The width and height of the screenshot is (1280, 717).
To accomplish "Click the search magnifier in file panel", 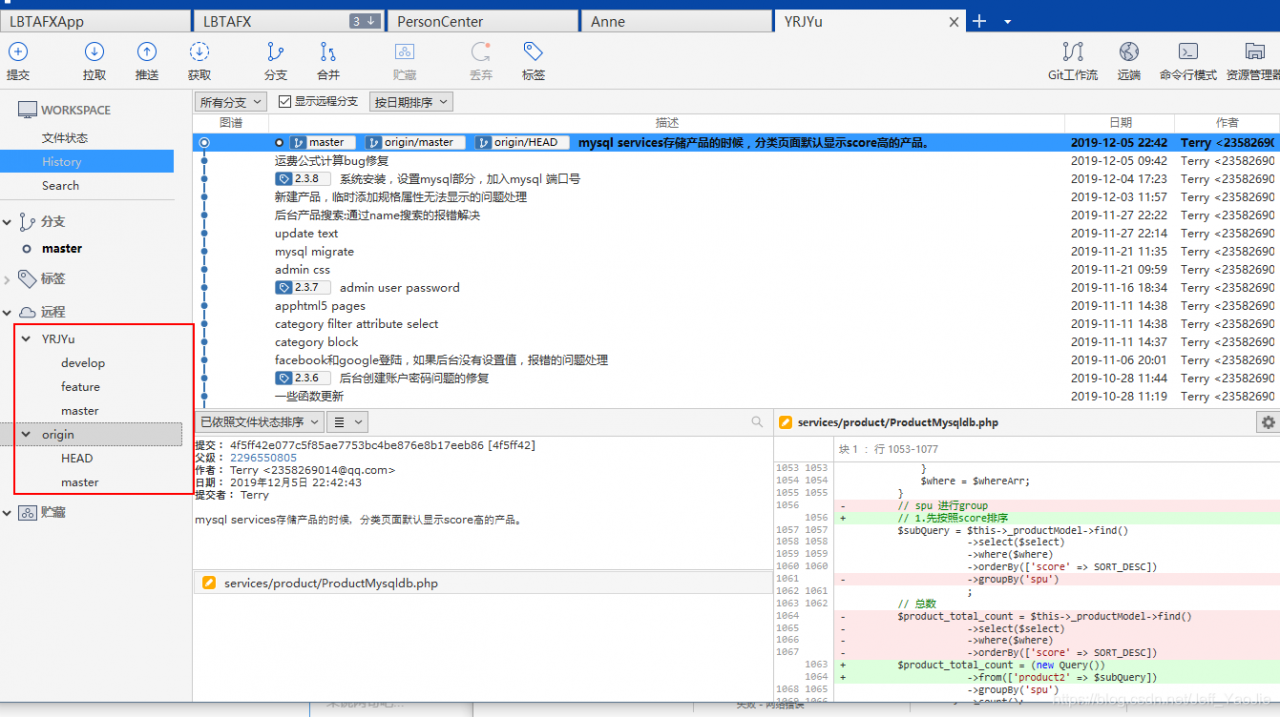I will click(757, 423).
